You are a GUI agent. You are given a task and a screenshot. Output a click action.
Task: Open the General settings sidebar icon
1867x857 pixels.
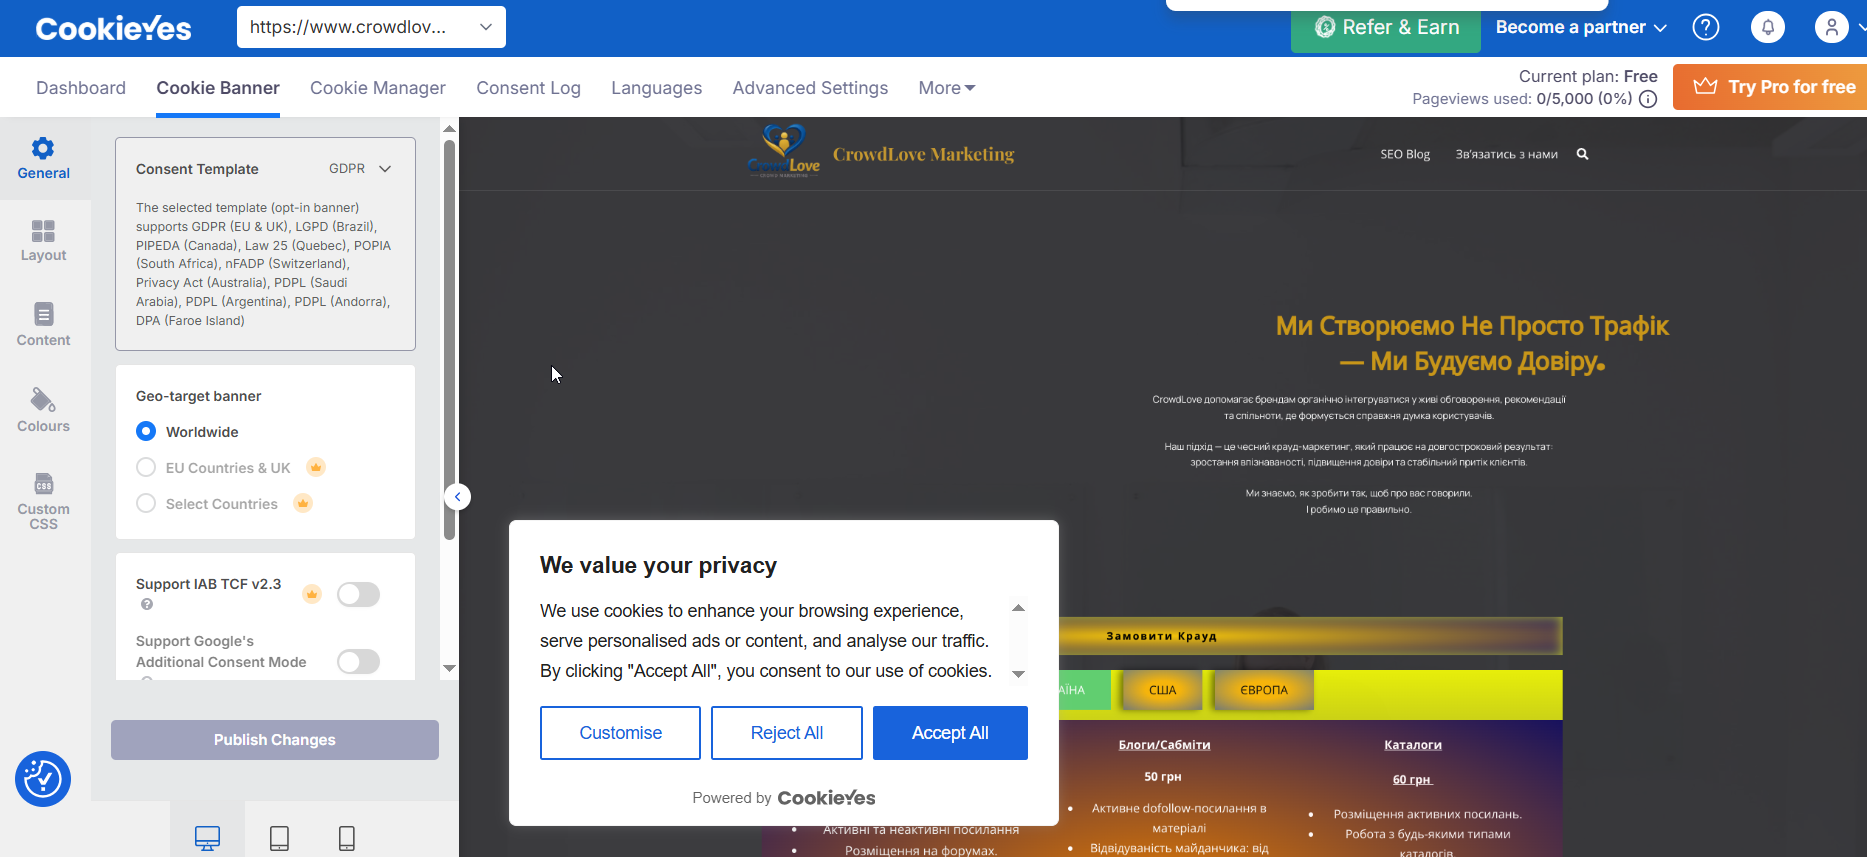coord(43,158)
